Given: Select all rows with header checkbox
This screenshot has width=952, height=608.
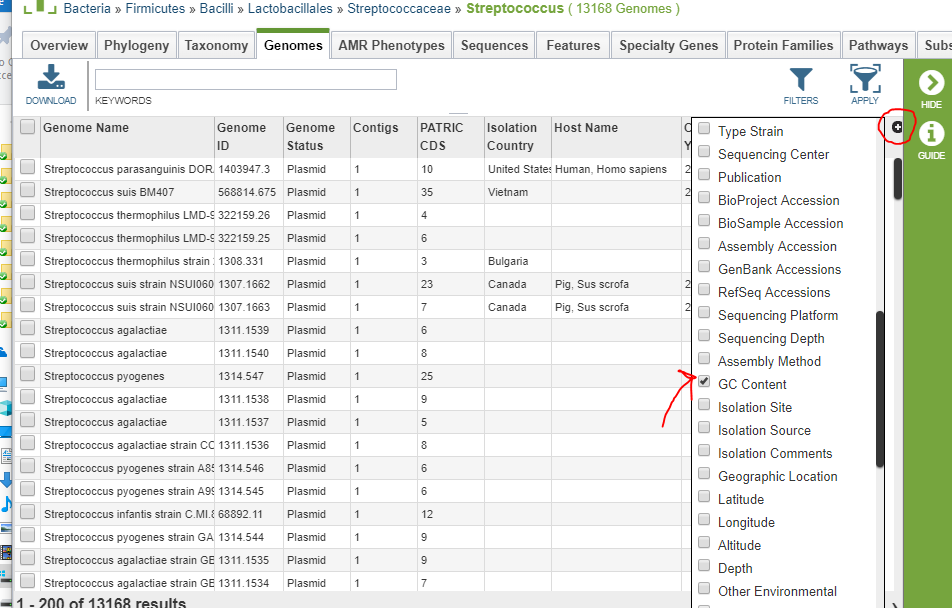Looking at the screenshot, I should point(27,126).
